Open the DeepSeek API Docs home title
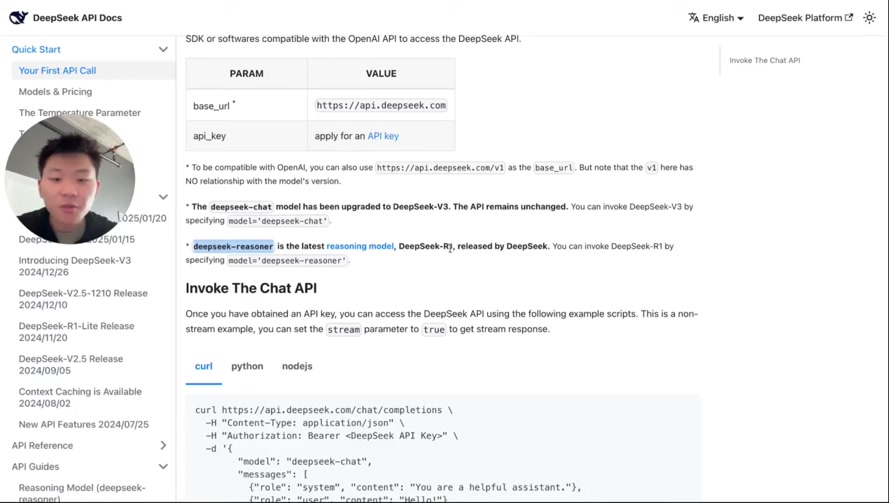Screen dimensions: 889x503 point(77,18)
